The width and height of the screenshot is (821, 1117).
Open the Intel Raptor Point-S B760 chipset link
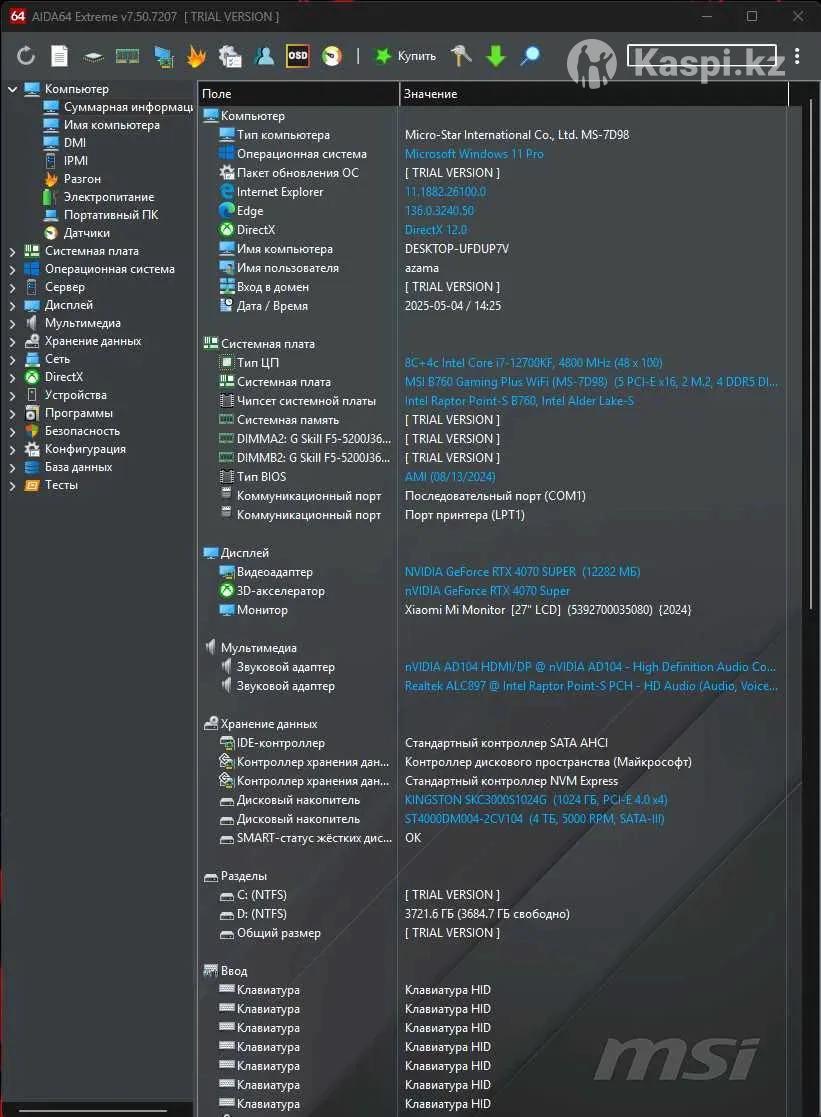(519, 401)
